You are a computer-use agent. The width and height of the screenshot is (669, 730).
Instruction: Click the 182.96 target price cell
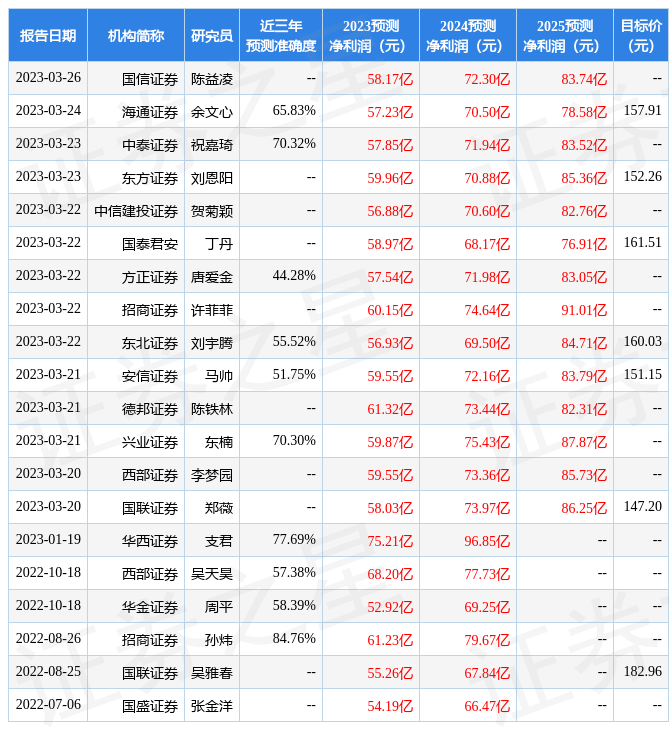pyautogui.click(x=642, y=672)
